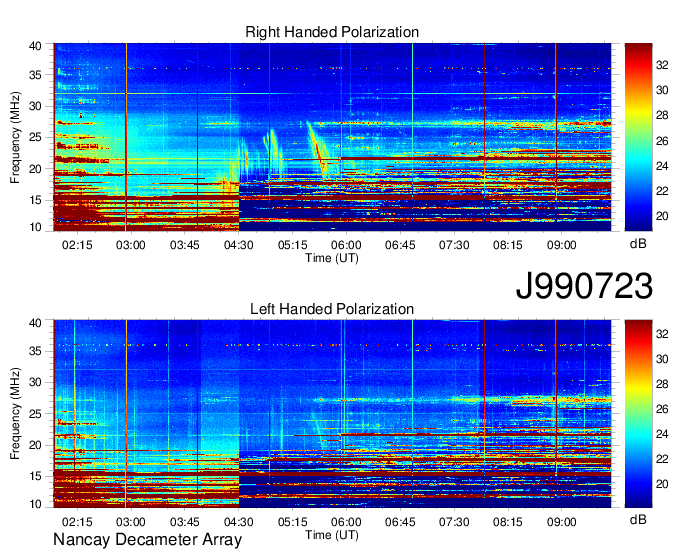Click the 40 MHz tick of Right Handed plot
Viewport: 680px width, 552px height.
point(35,46)
